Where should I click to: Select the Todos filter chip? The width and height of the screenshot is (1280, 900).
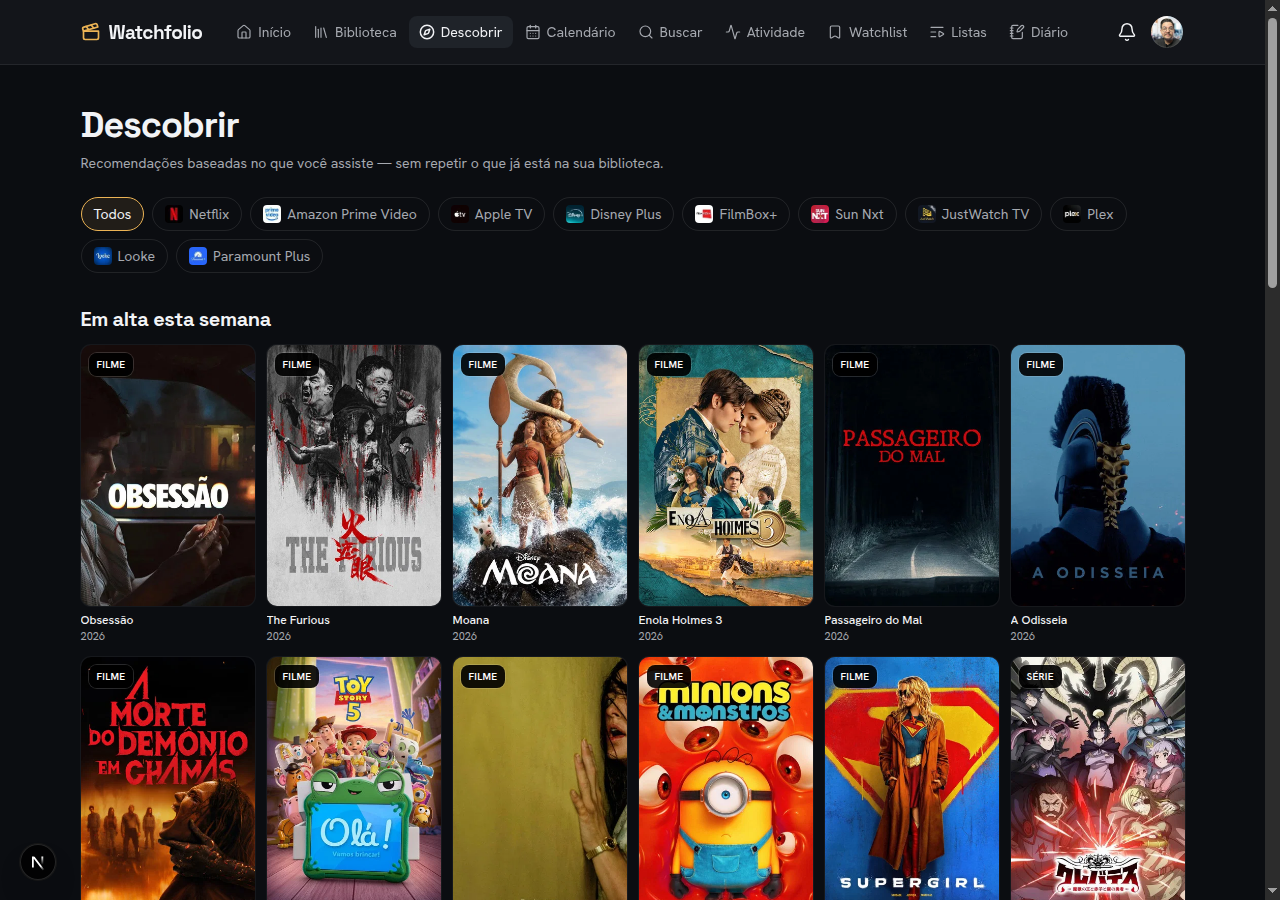click(x=112, y=214)
